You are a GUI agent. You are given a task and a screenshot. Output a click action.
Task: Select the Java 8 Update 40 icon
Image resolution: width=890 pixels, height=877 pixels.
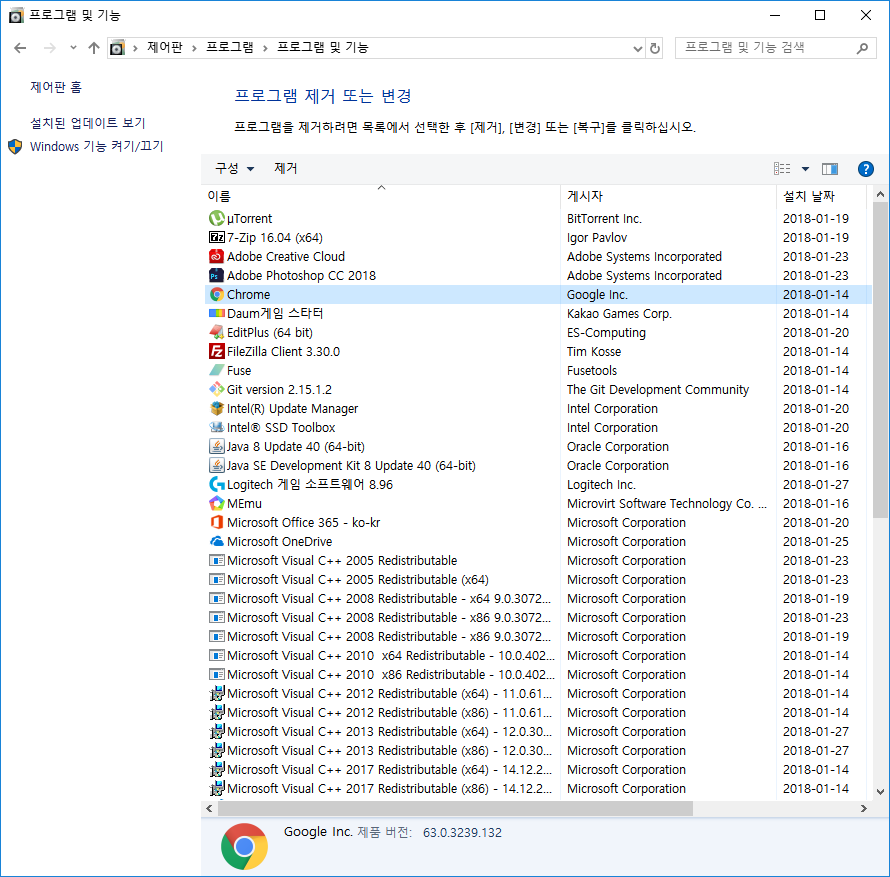216,446
